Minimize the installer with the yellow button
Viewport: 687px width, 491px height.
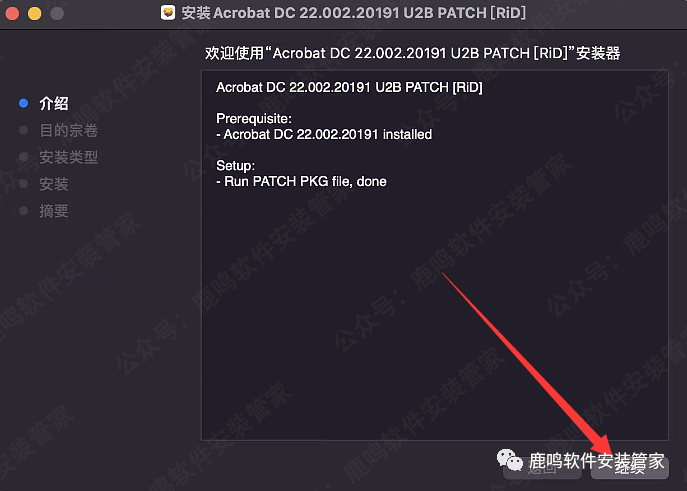(x=35, y=13)
